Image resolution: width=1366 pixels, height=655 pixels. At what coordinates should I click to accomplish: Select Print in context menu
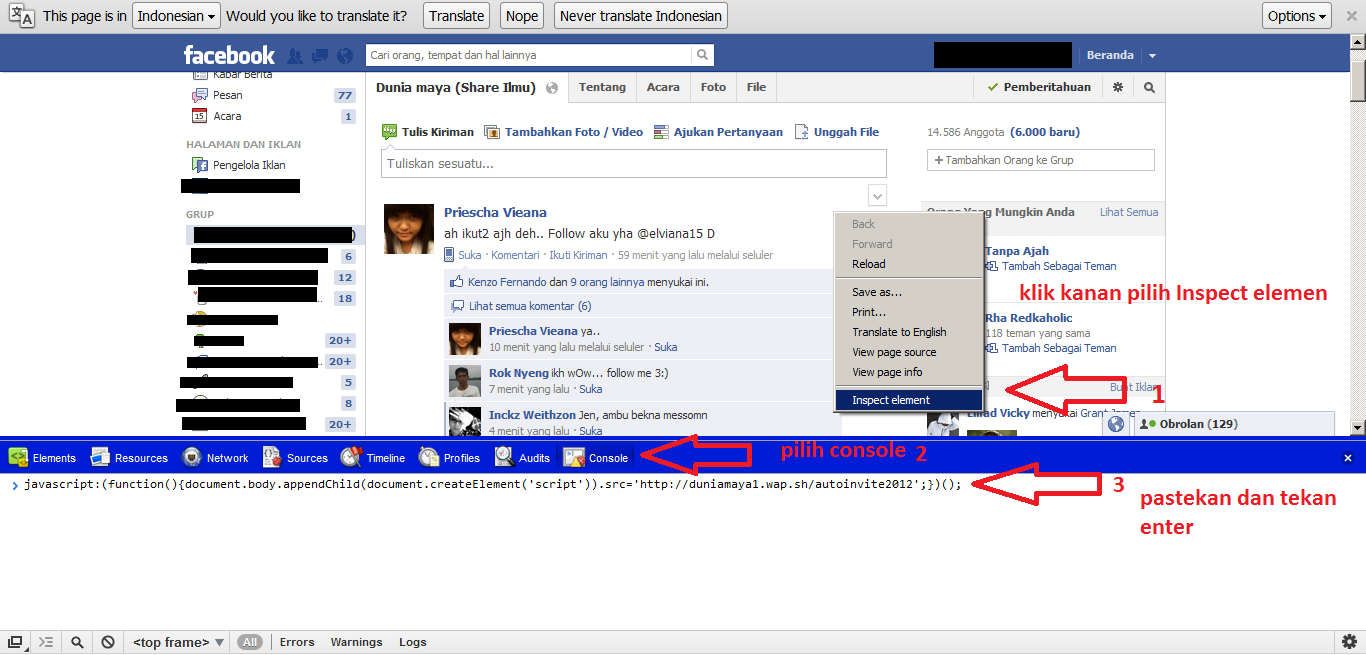pyautogui.click(x=909, y=312)
